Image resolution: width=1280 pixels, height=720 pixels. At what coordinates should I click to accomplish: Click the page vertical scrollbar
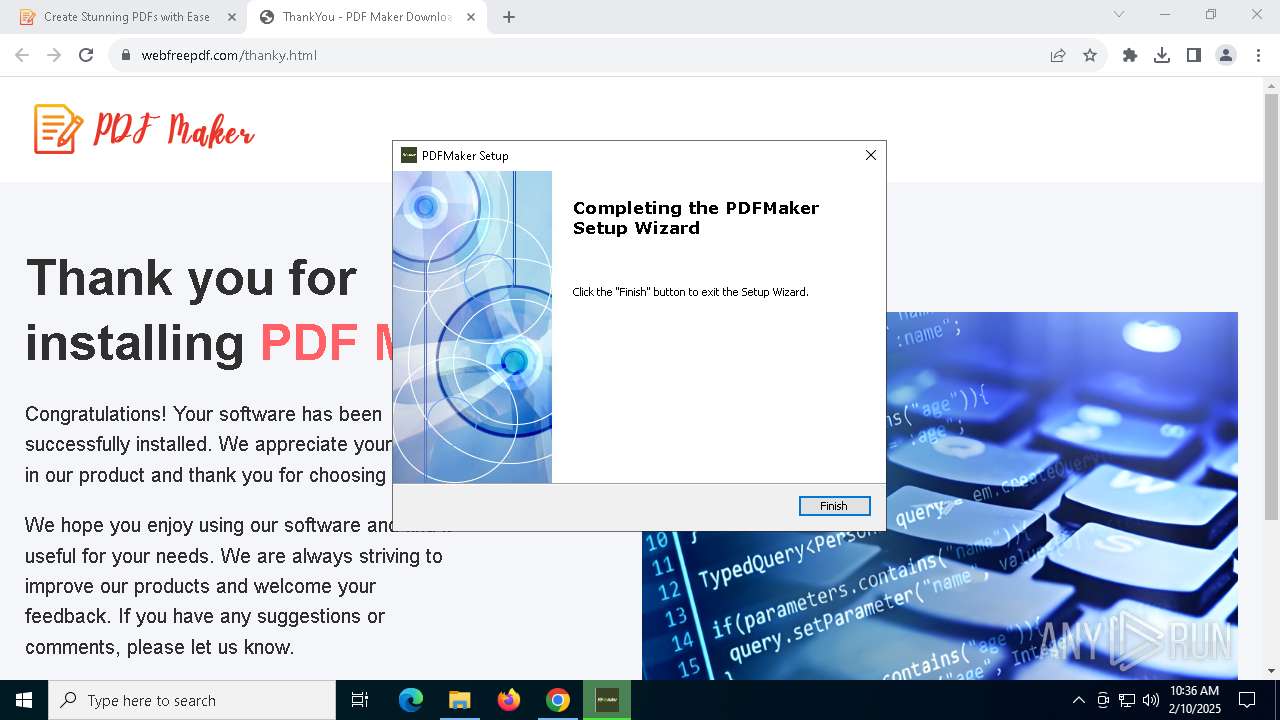point(1271,306)
